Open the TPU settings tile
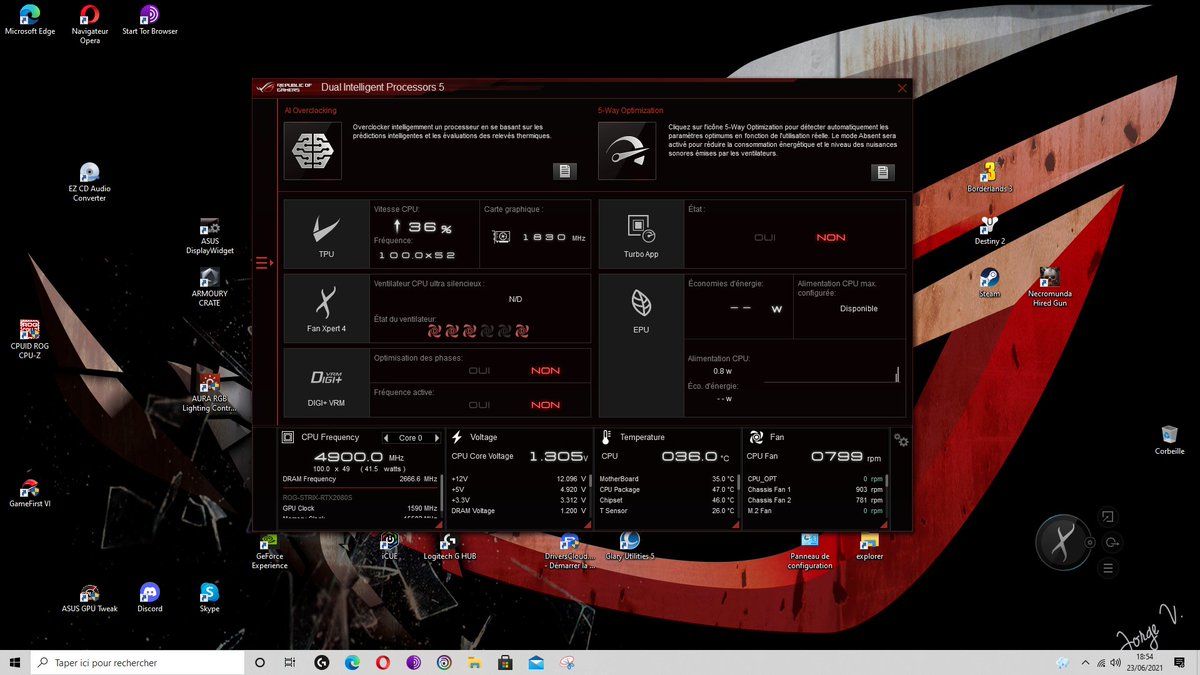Viewport: 1200px width, 675px height. (326, 233)
